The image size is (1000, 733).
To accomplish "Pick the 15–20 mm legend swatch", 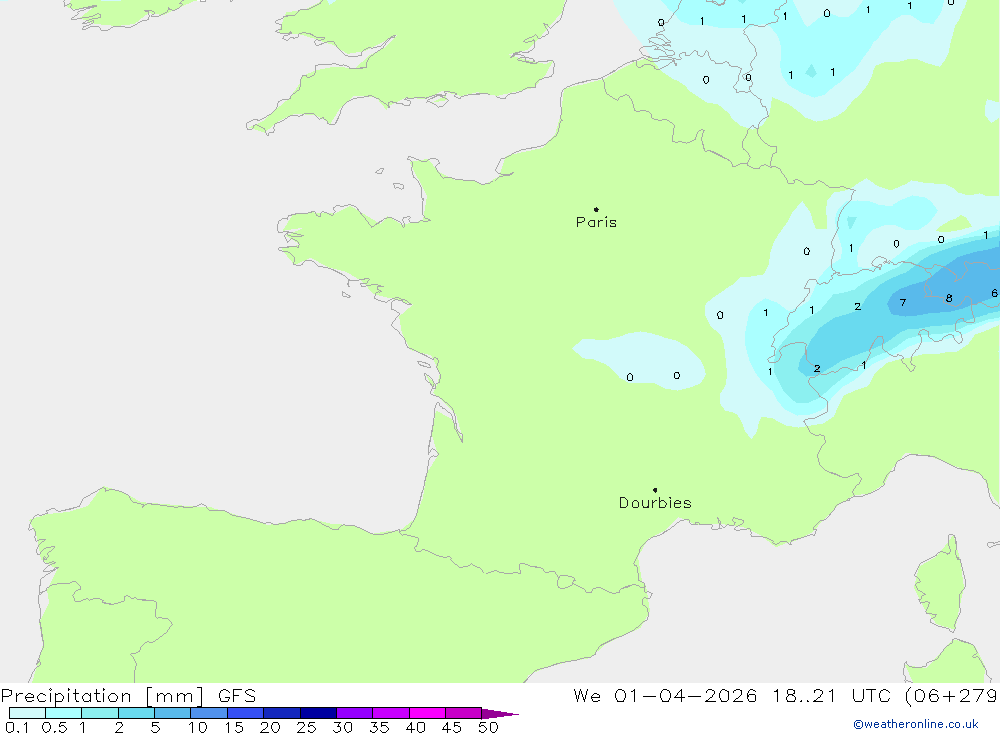I will 246,713.
